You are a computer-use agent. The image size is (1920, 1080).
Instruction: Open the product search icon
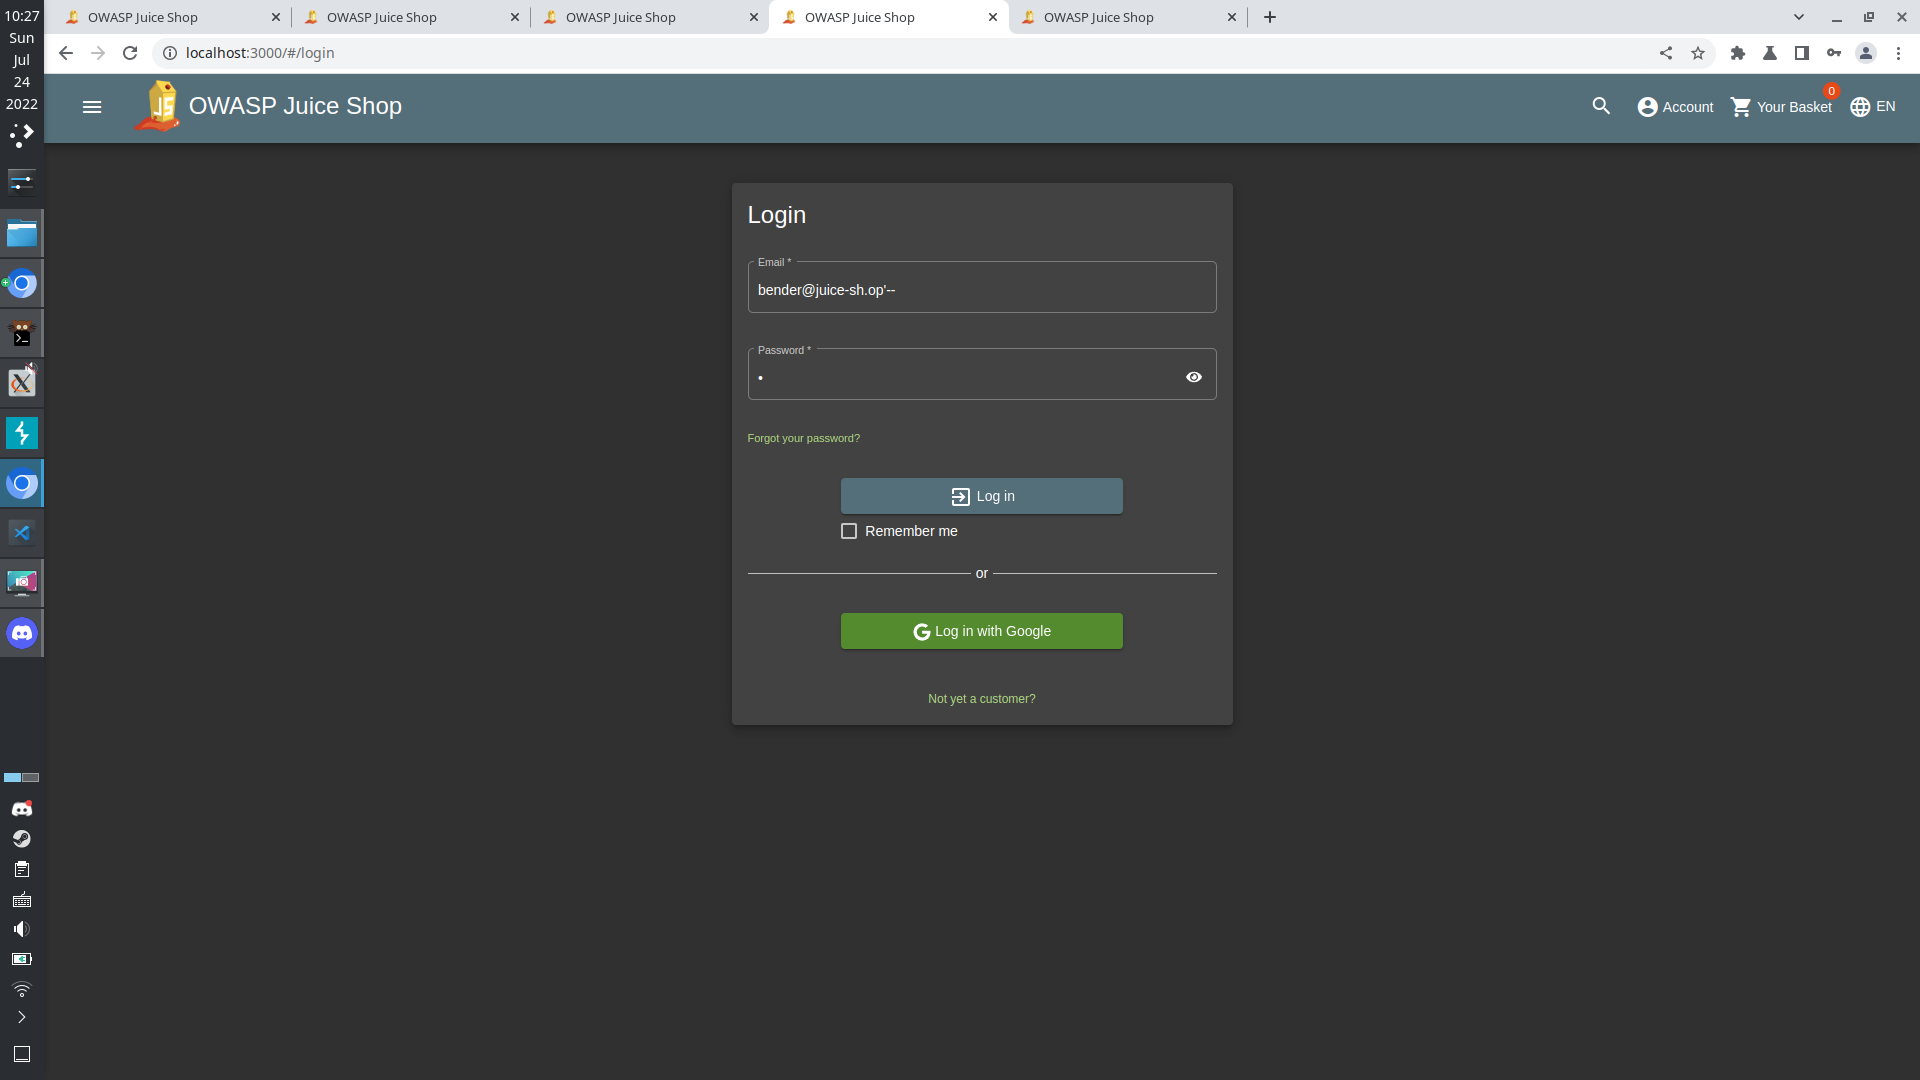(x=1601, y=106)
